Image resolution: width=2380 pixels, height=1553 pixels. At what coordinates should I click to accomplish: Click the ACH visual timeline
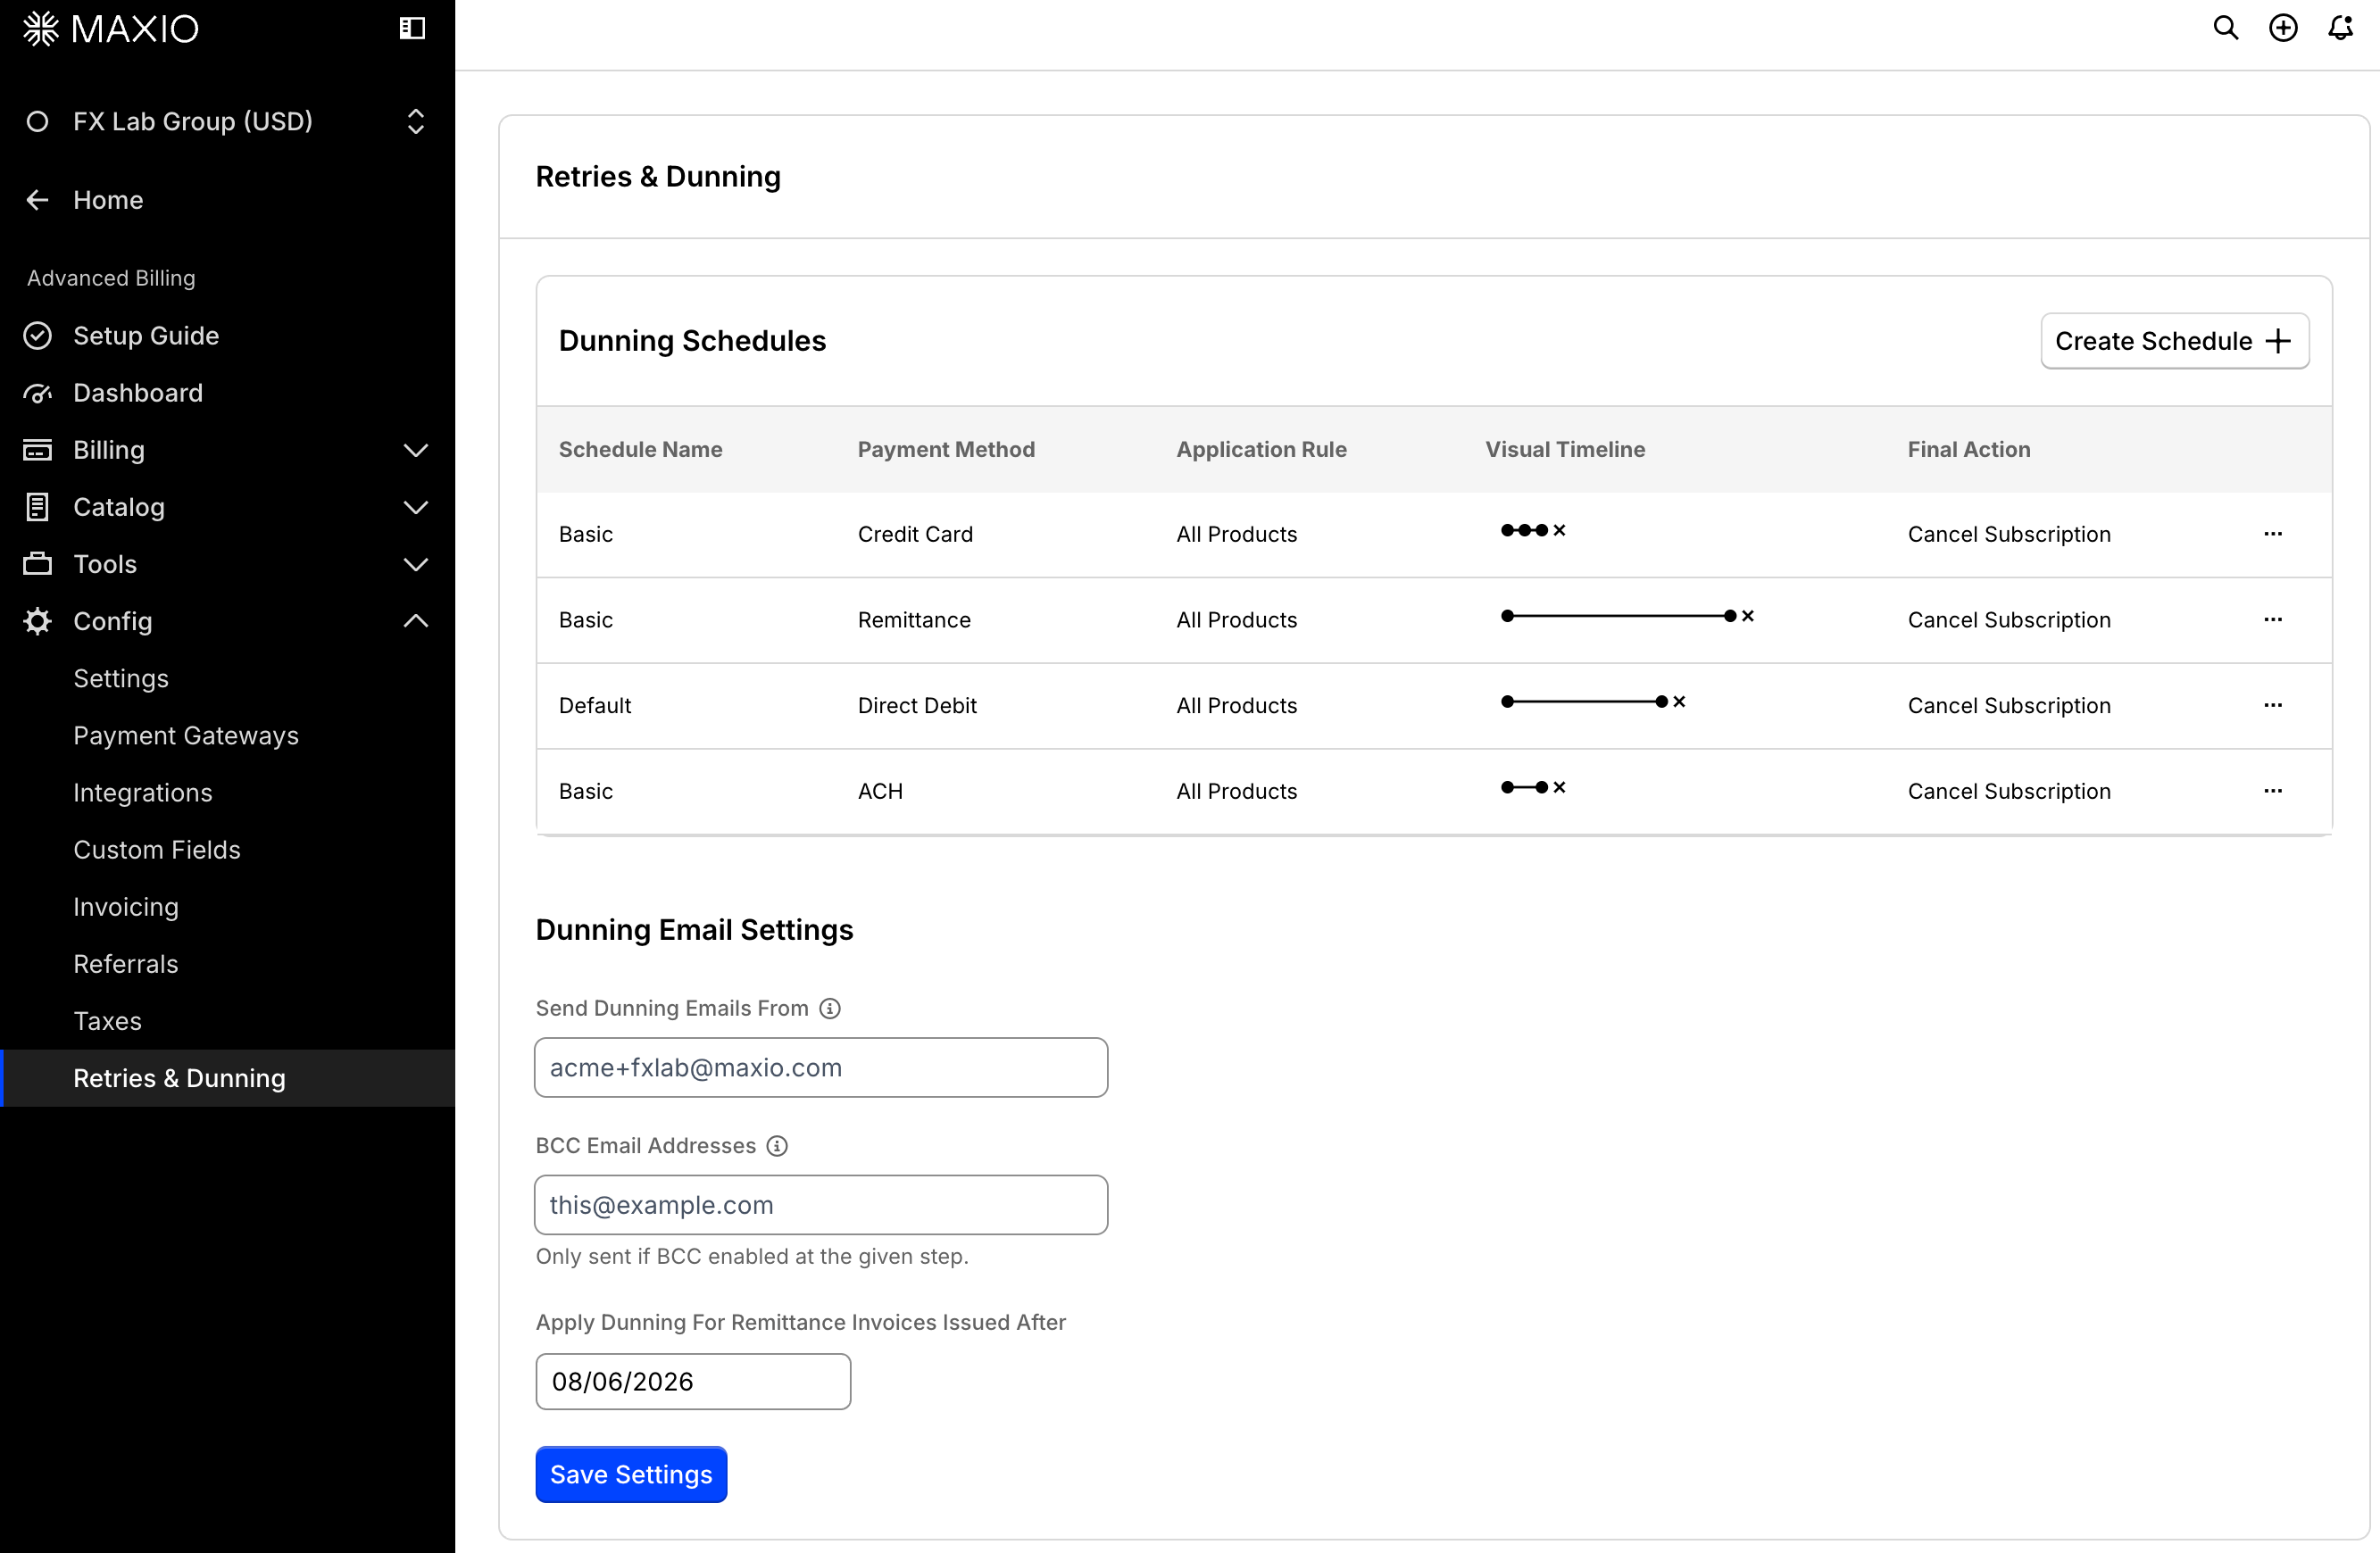tap(1533, 787)
